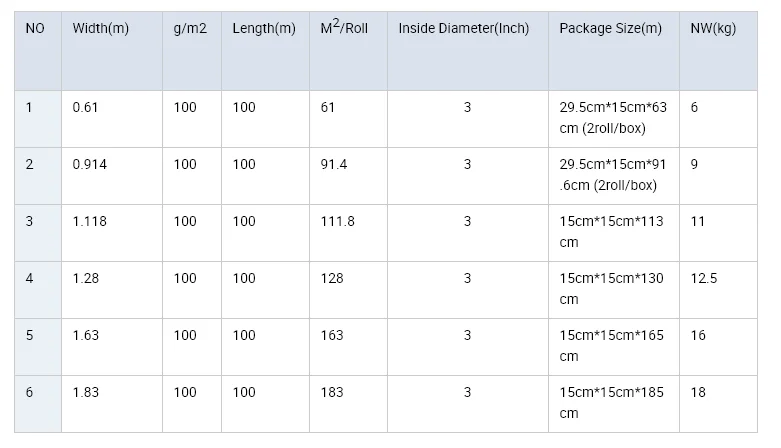The image size is (781, 448).
Task: Click the 1.28 width cell
Action: click(86, 279)
